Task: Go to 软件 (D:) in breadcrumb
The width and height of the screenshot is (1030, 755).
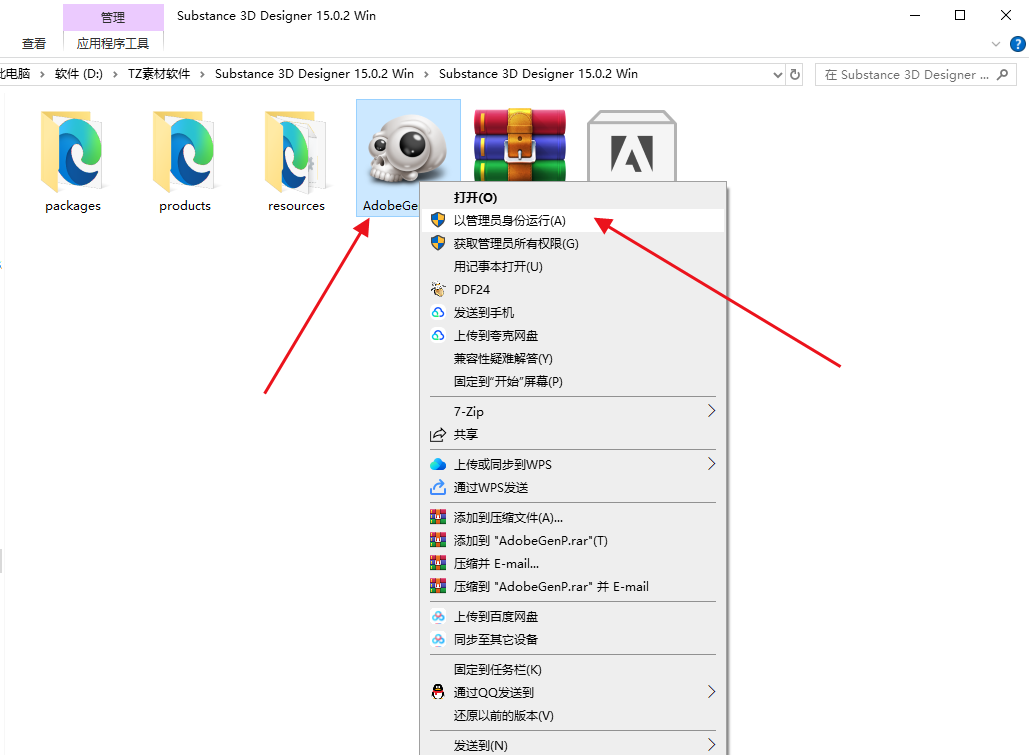Action: [79, 74]
